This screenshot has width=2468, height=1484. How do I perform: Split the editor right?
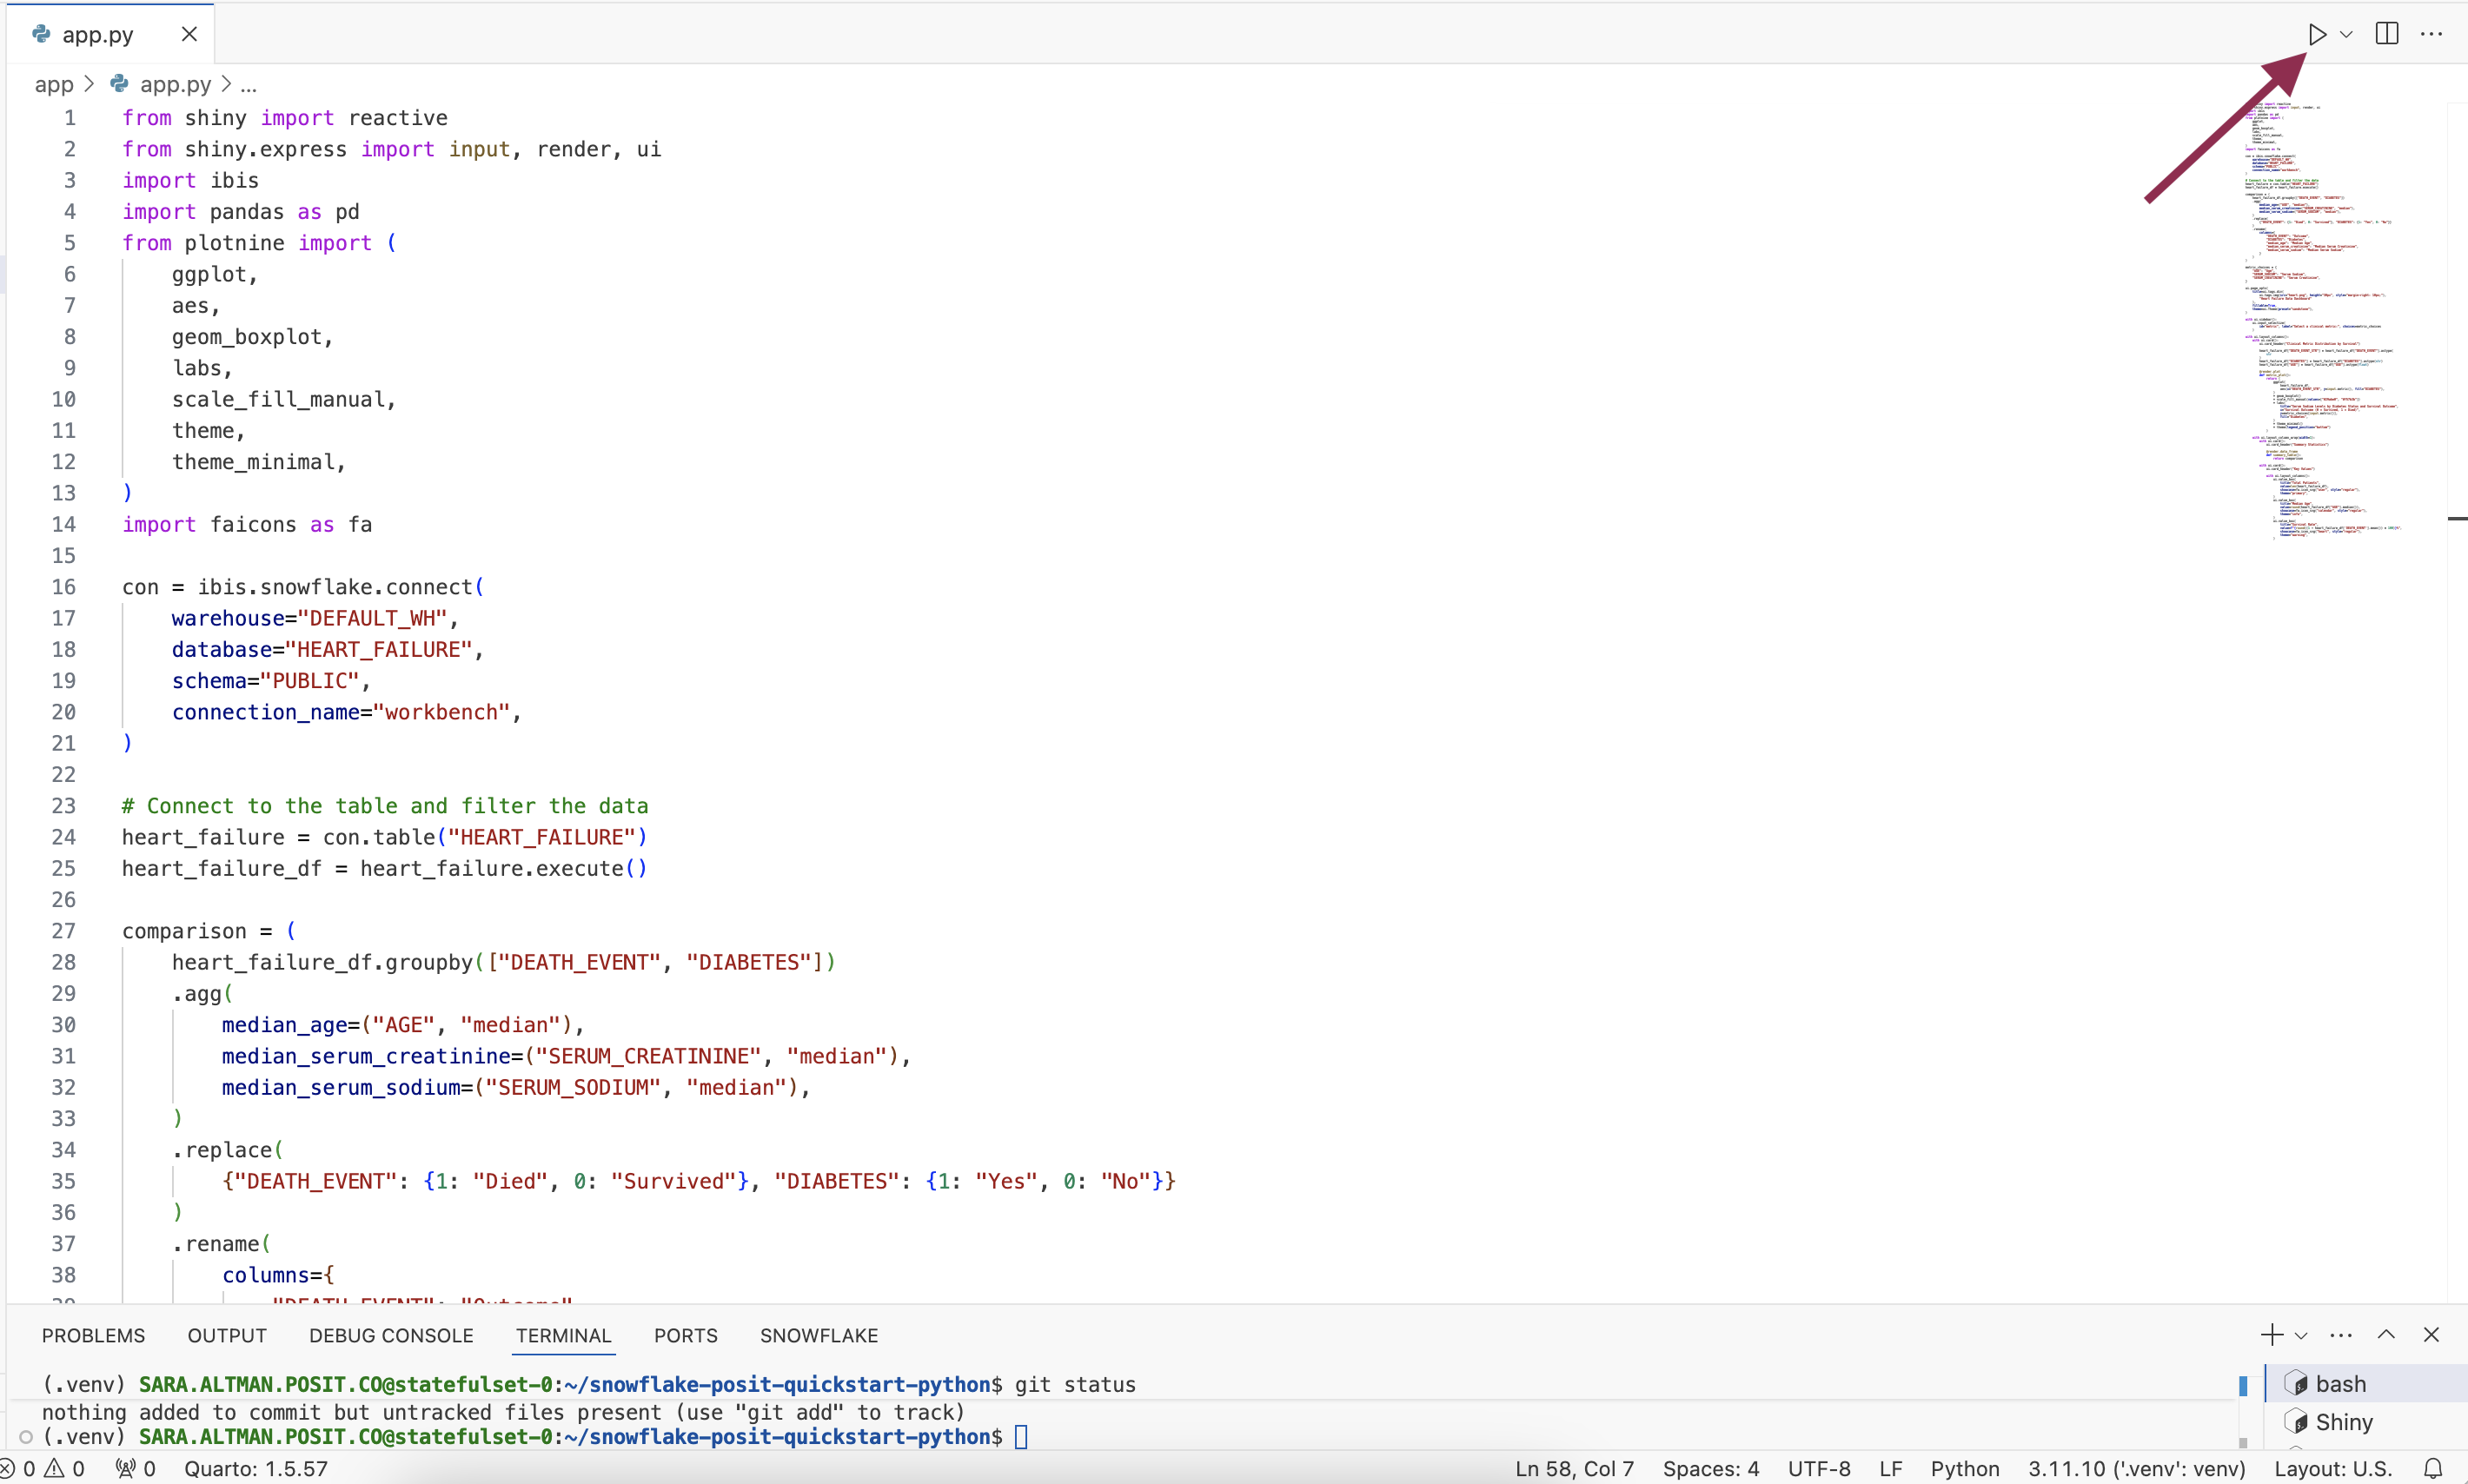(2386, 34)
